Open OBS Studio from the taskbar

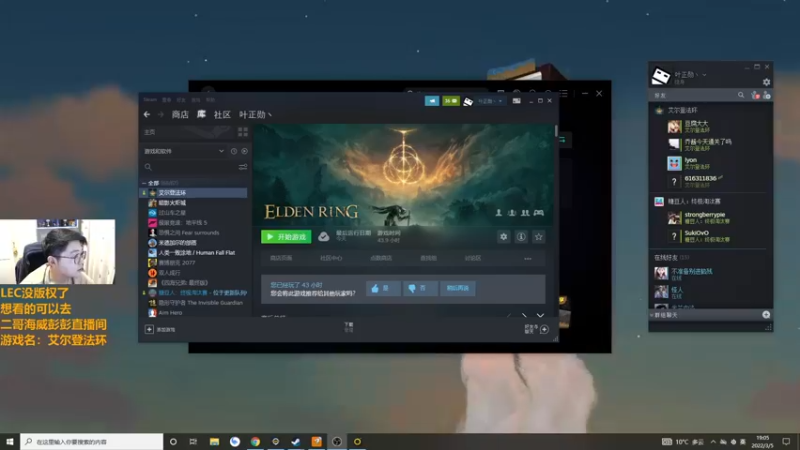tap(337, 441)
